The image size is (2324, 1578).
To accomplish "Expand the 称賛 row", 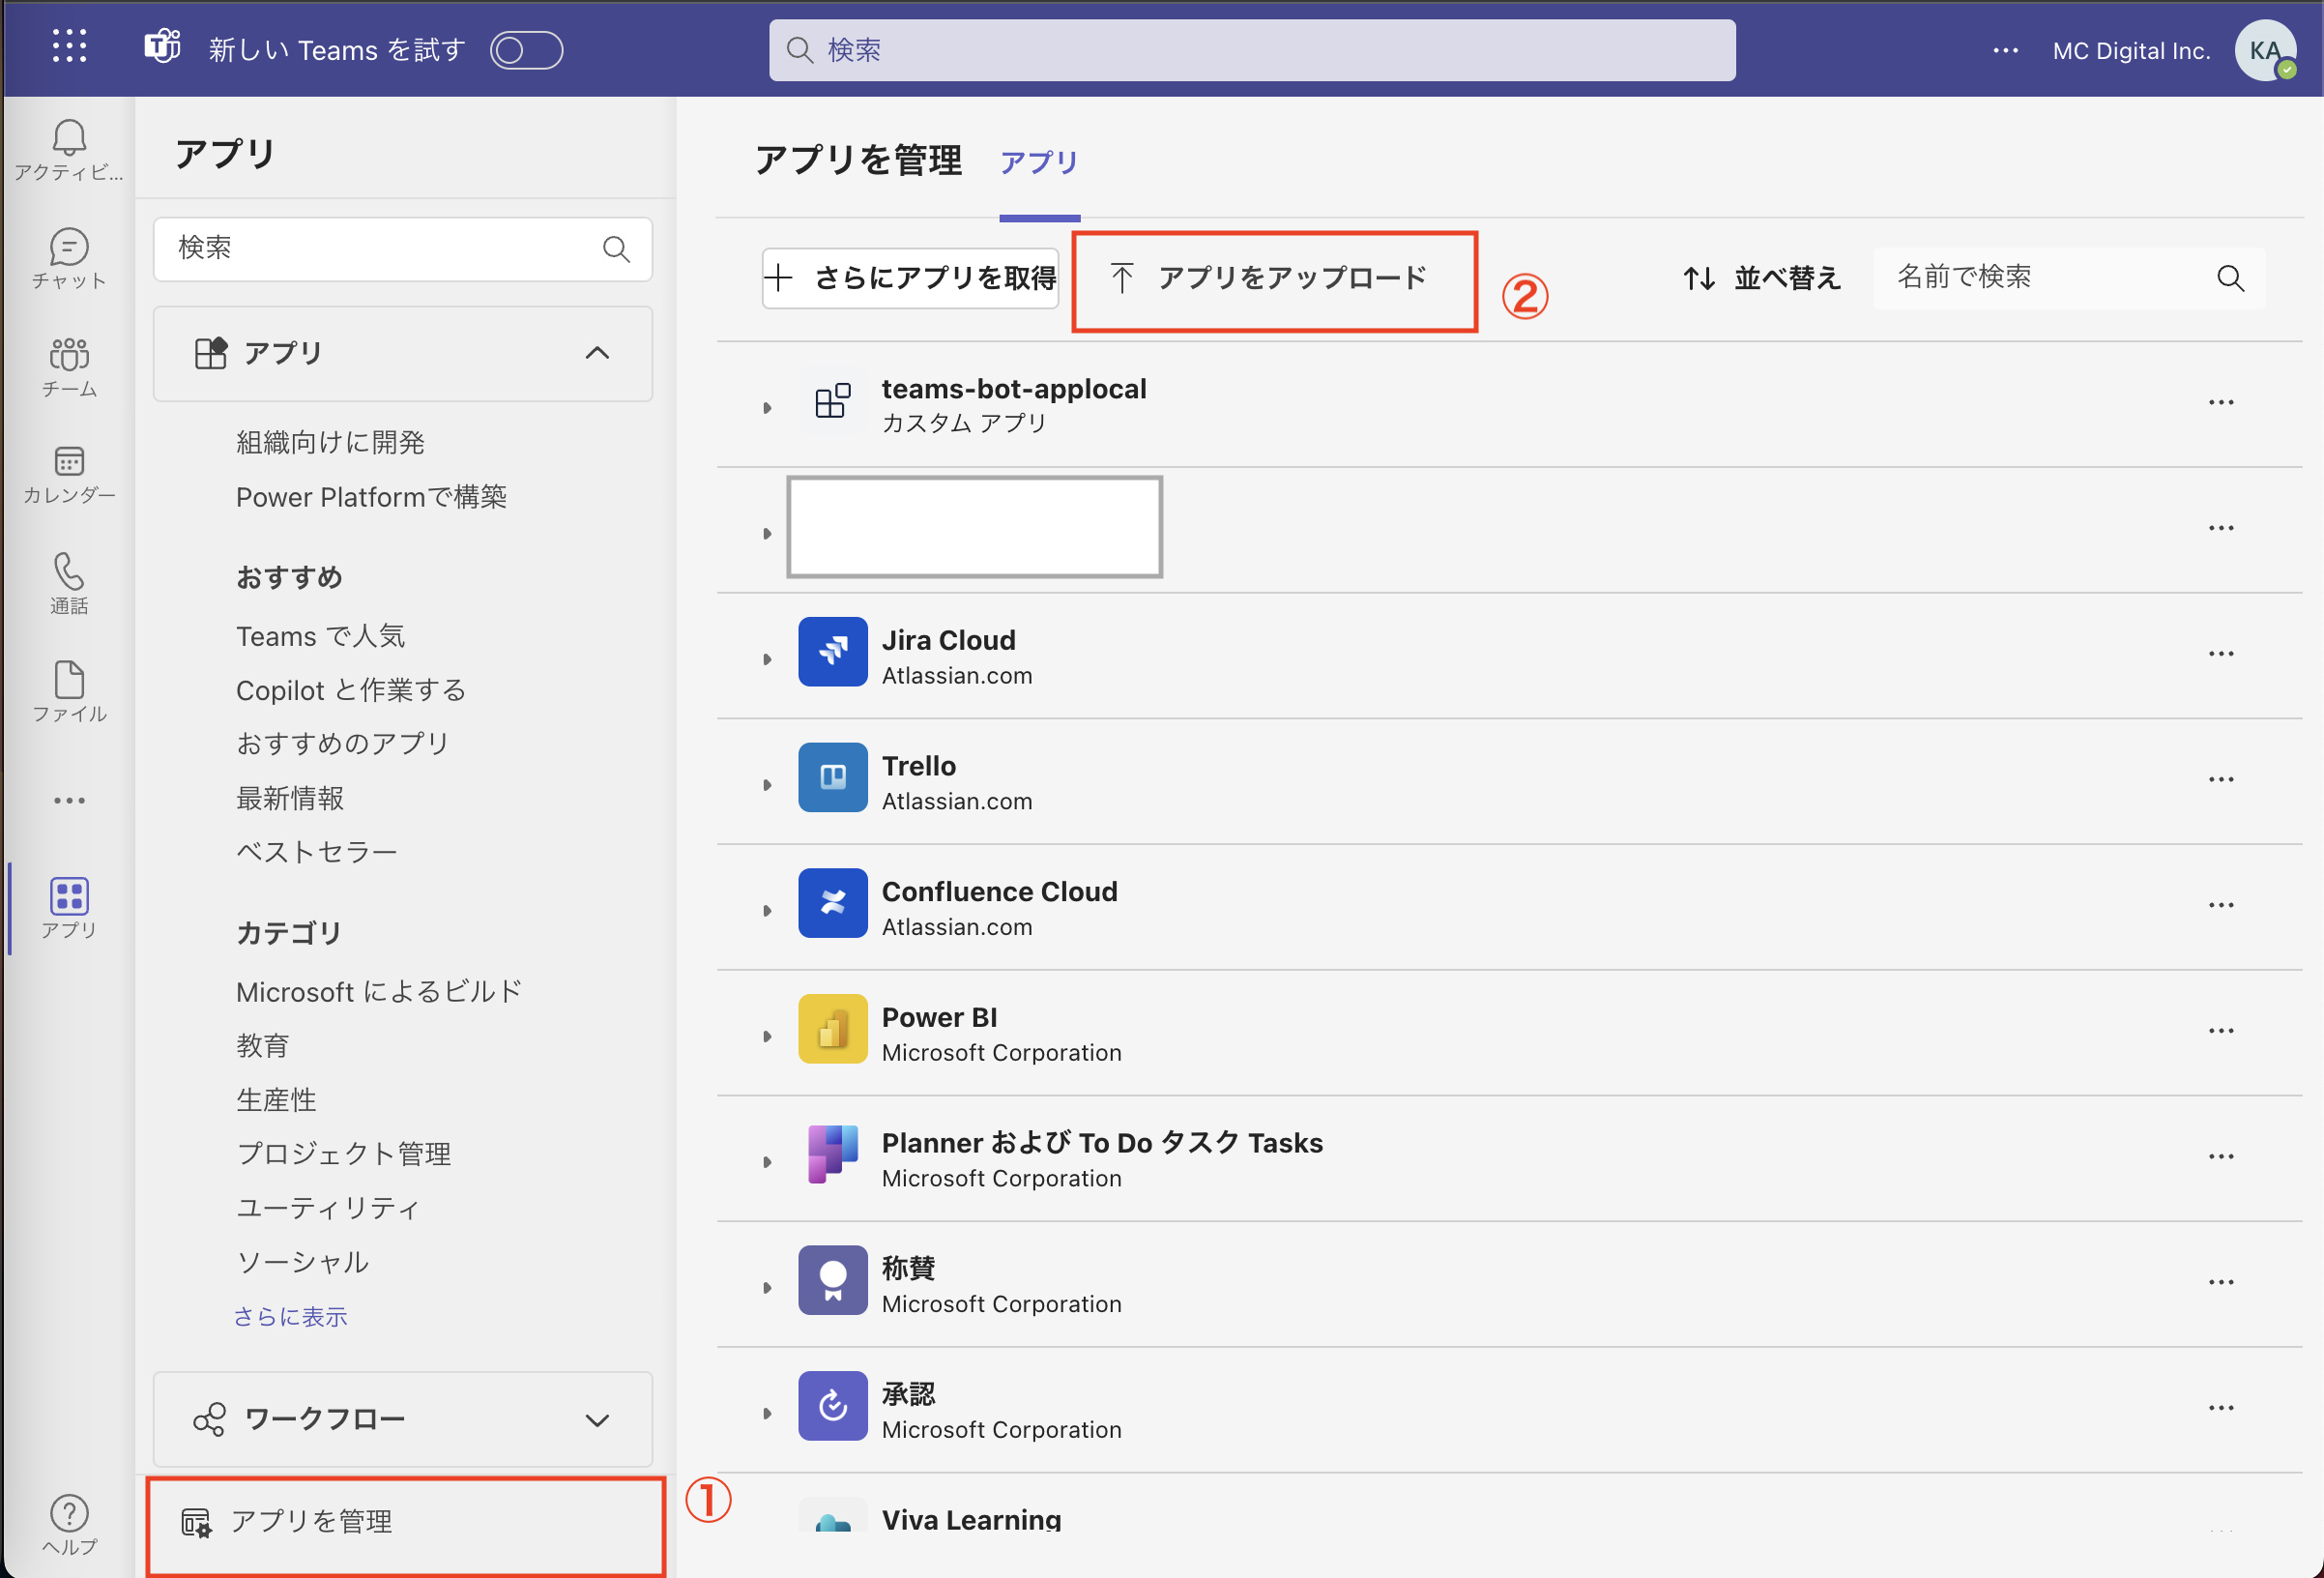I will point(767,1287).
